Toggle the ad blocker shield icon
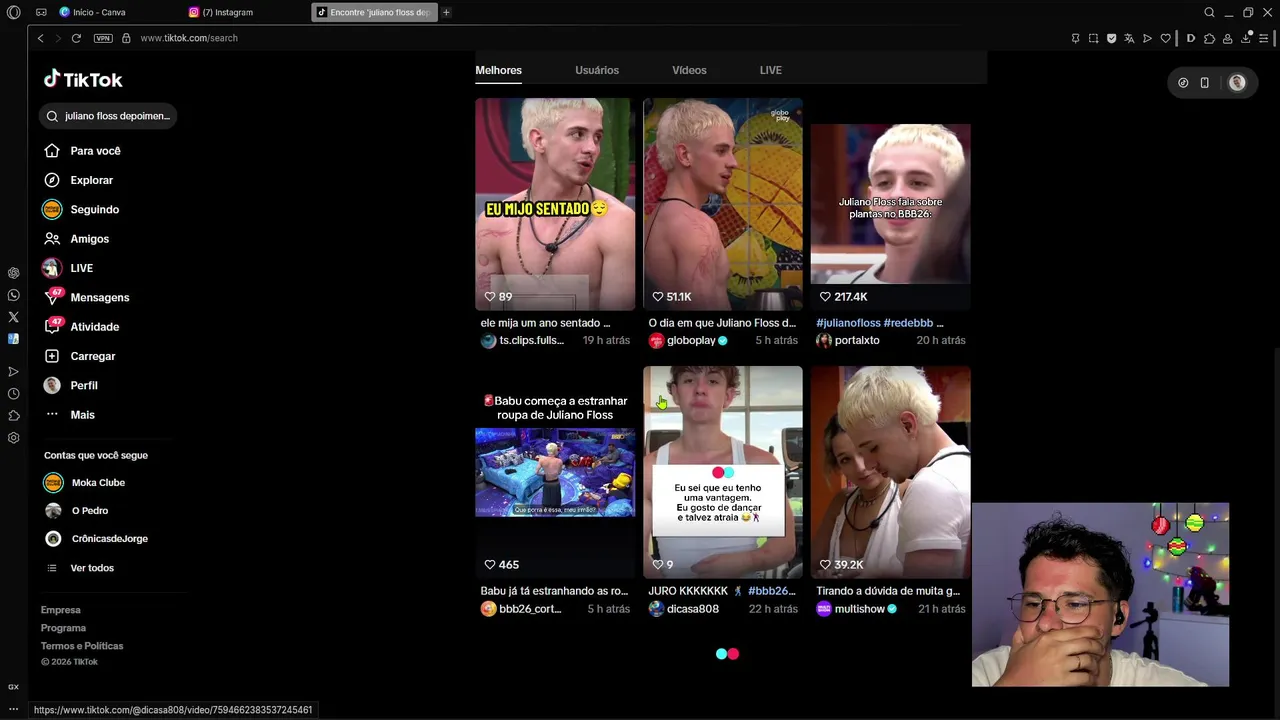1280x720 pixels. pos(1111,38)
